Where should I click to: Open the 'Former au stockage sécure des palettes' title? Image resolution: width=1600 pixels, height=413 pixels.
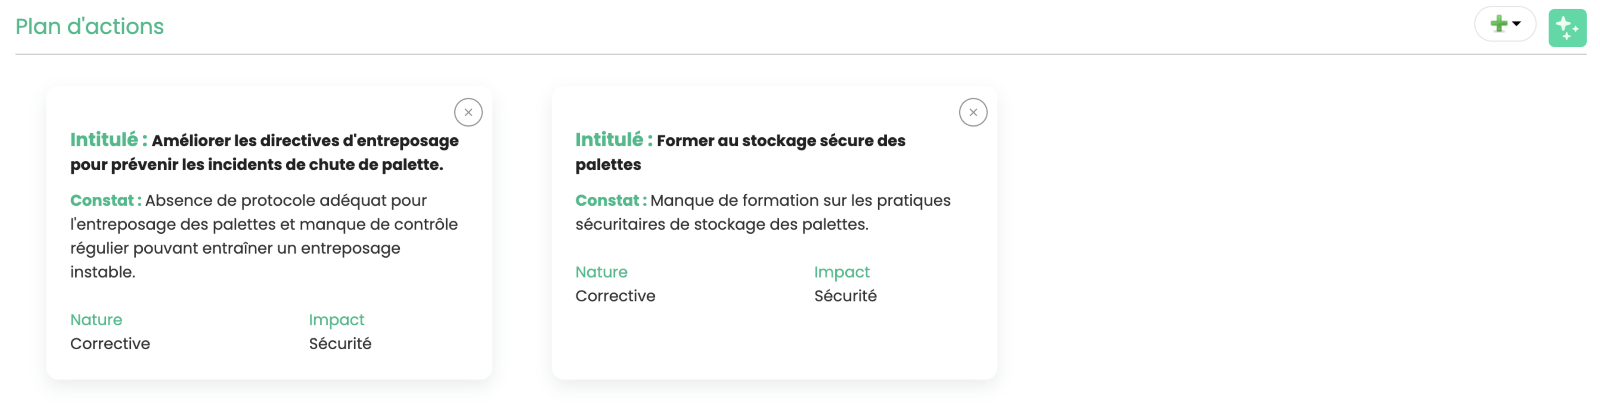coord(740,152)
